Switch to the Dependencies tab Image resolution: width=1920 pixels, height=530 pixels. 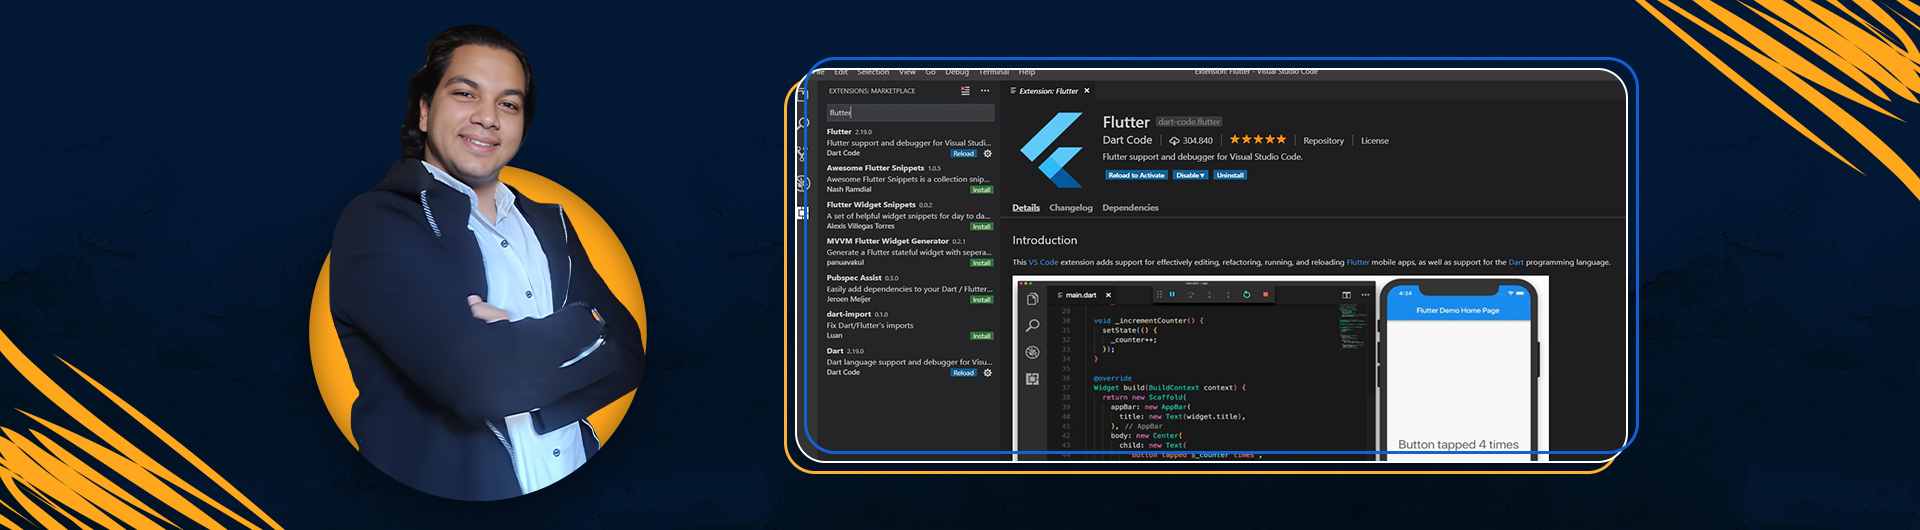[x=1130, y=208]
